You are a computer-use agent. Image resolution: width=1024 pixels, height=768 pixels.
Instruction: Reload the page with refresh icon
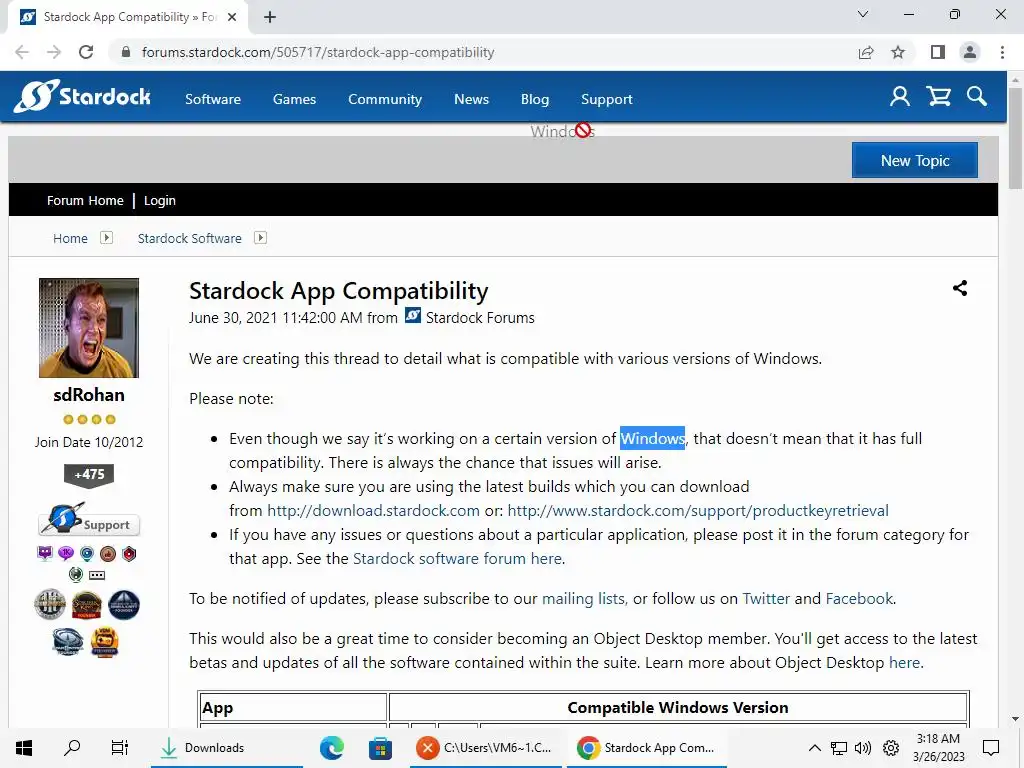[x=86, y=52]
